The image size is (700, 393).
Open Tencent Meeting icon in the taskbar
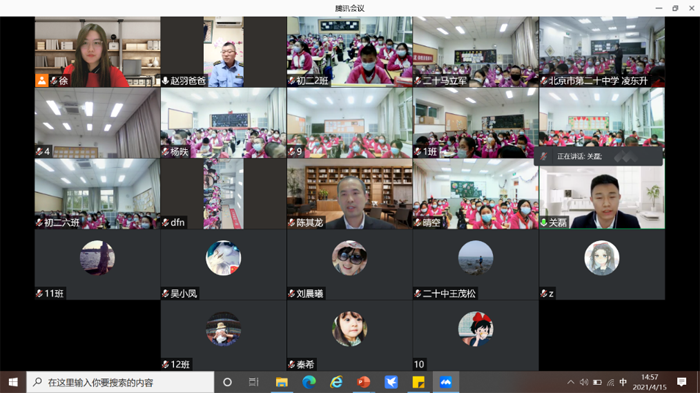446,382
